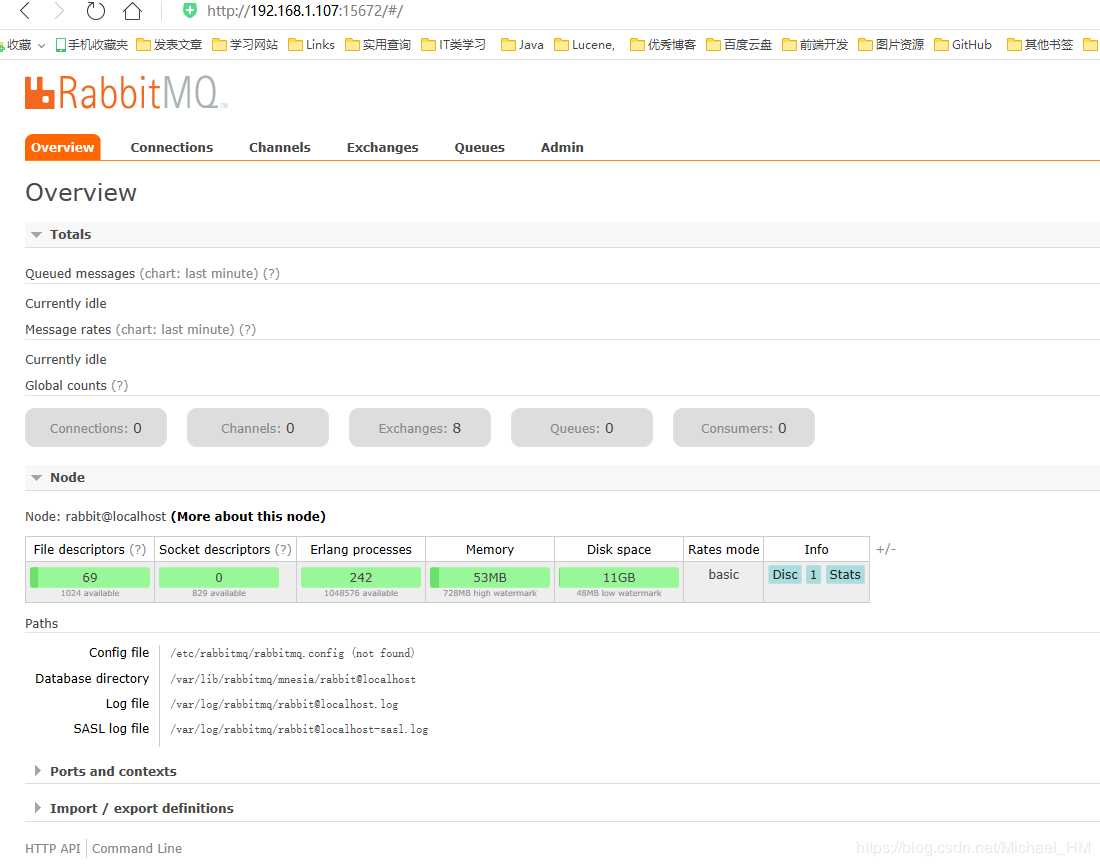Open the 图片资源 bookmark folder

point(891,45)
